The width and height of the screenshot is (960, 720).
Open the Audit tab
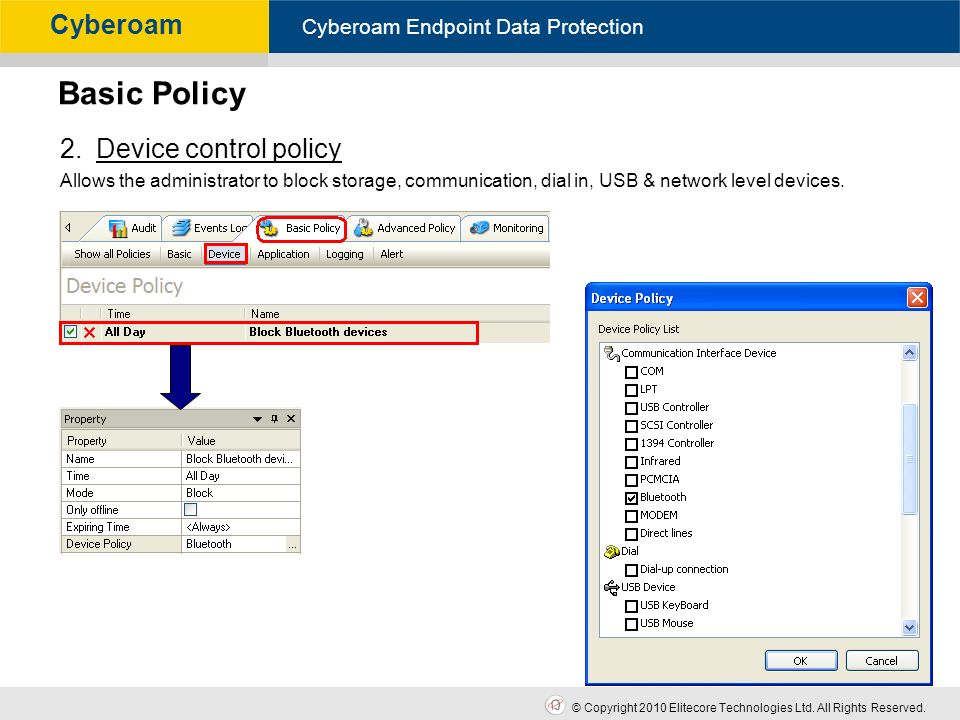[132, 228]
